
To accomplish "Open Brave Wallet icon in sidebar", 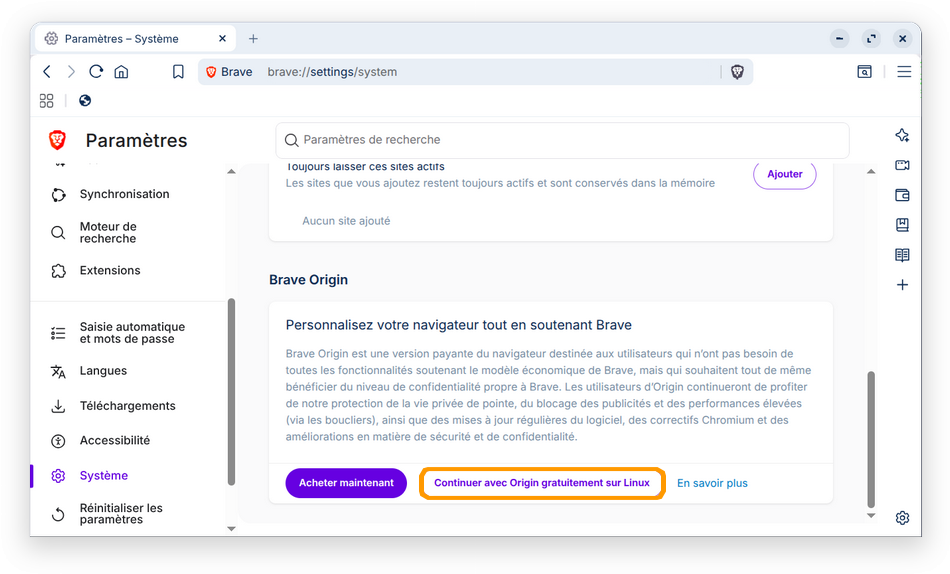I will [x=902, y=195].
